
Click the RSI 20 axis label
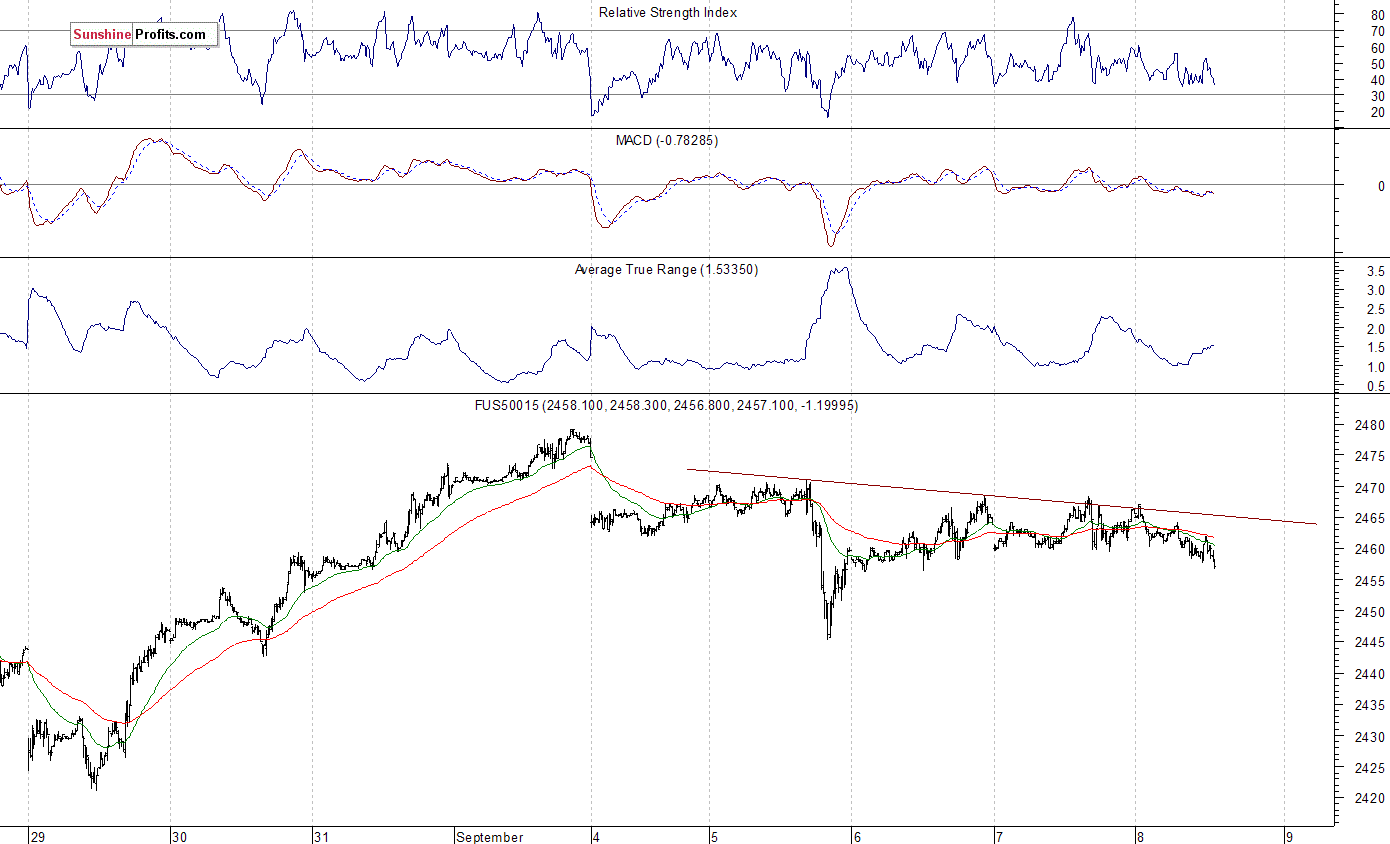(x=1379, y=111)
